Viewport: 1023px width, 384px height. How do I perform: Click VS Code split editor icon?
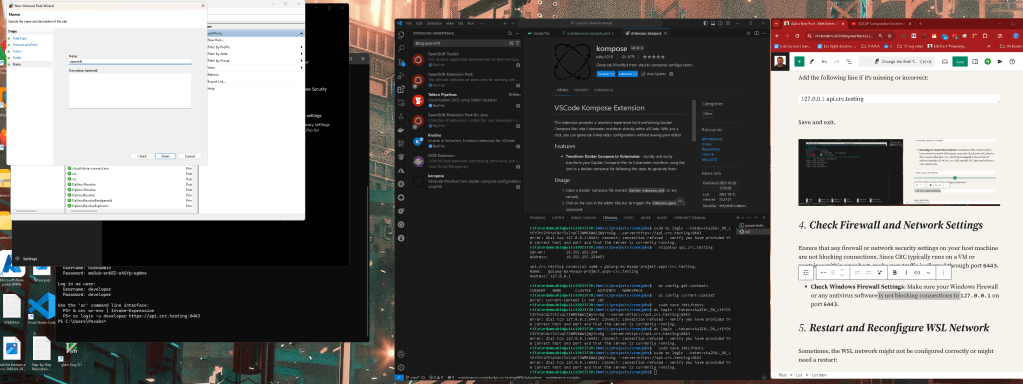pyautogui.click(x=757, y=33)
